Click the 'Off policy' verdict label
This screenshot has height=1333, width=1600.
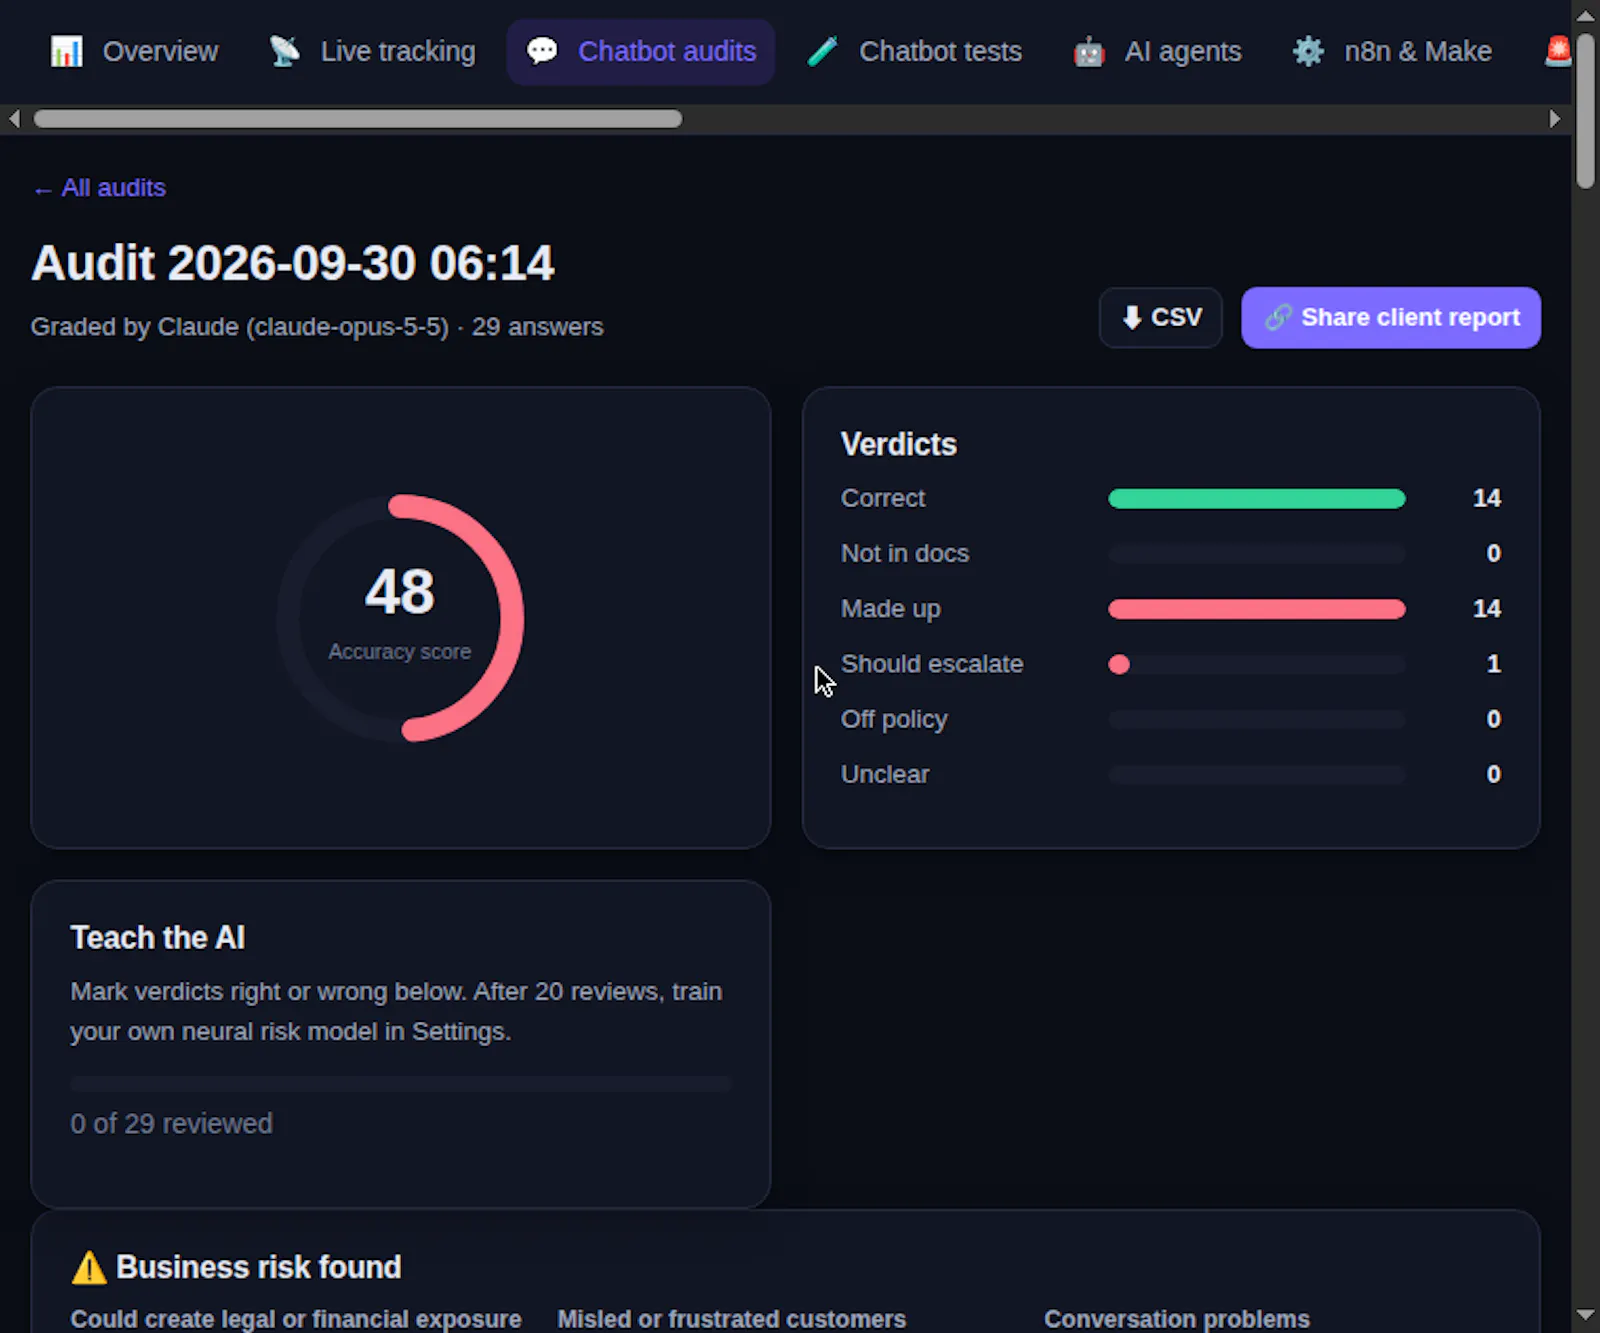894,720
